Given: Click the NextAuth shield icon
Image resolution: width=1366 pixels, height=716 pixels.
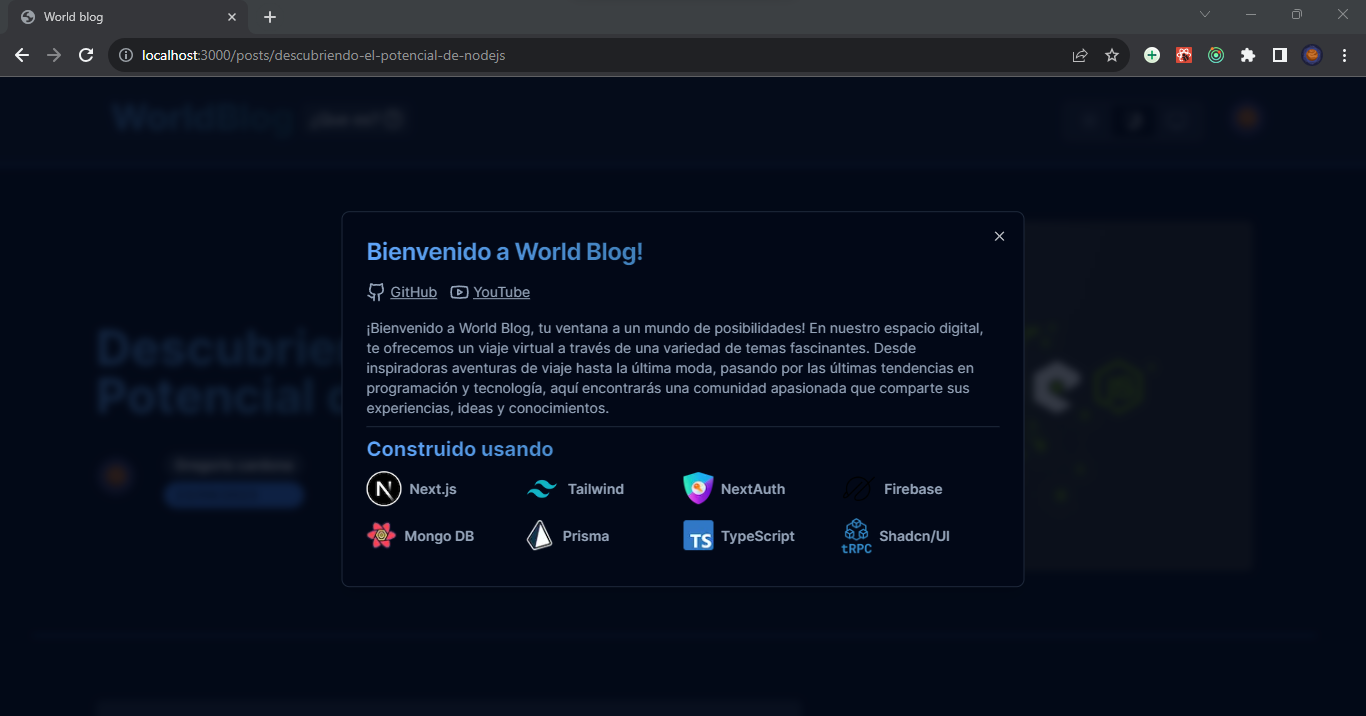Looking at the screenshot, I should pyautogui.click(x=697, y=488).
